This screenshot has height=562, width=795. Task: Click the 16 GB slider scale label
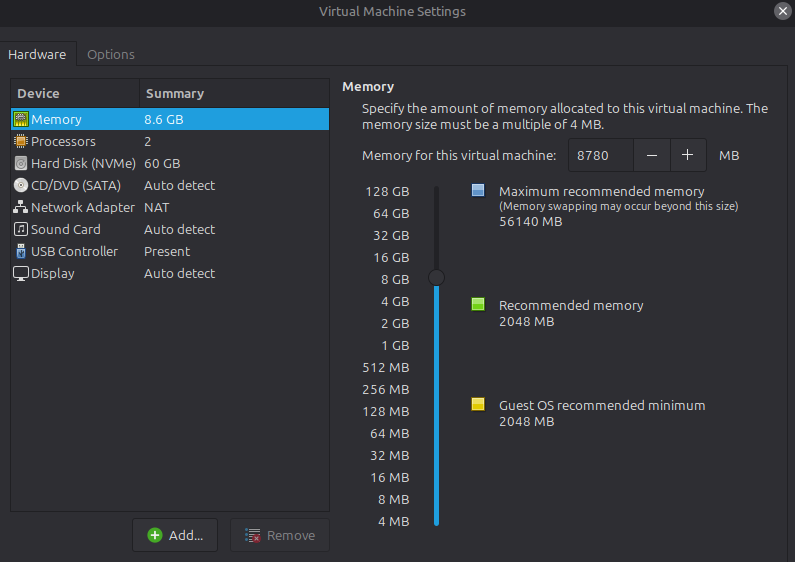coord(391,257)
